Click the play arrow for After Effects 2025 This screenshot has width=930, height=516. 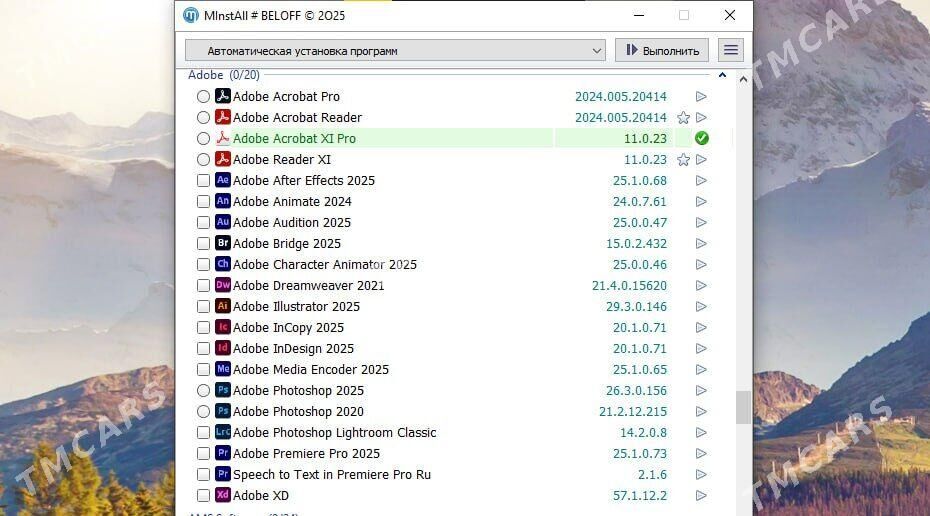point(701,180)
